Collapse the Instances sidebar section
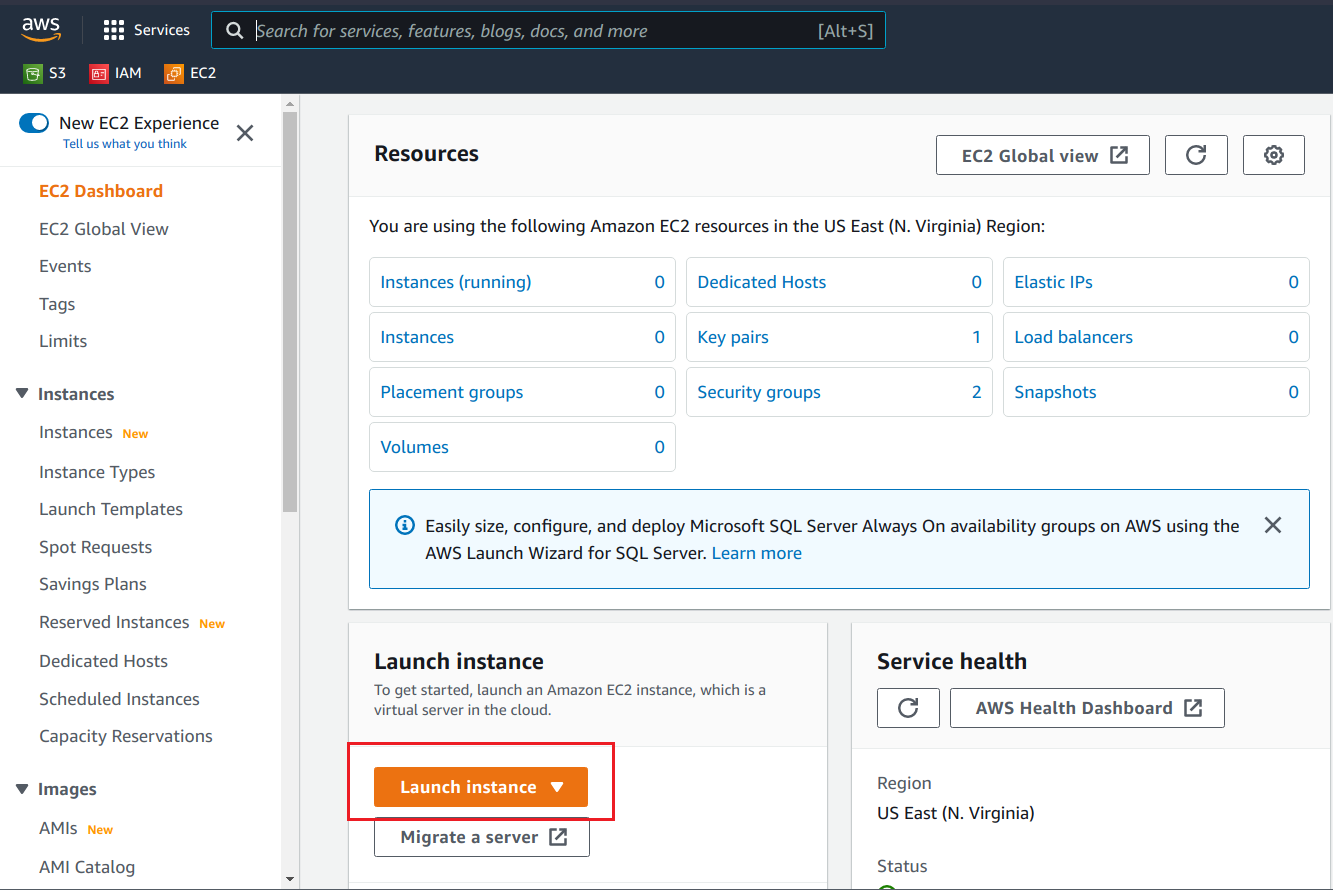The height and width of the screenshot is (890, 1333). pyautogui.click(x=23, y=393)
